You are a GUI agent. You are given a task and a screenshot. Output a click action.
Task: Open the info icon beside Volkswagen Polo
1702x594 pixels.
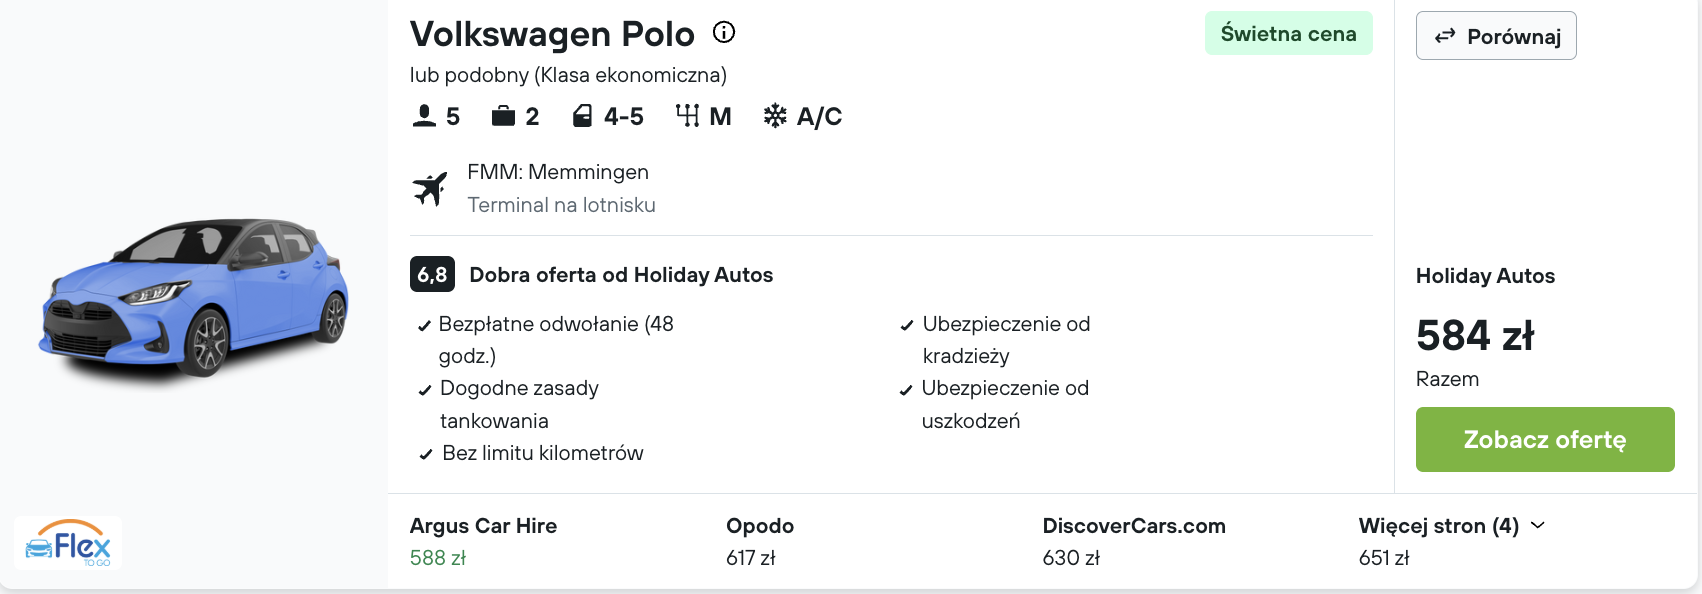(724, 32)
